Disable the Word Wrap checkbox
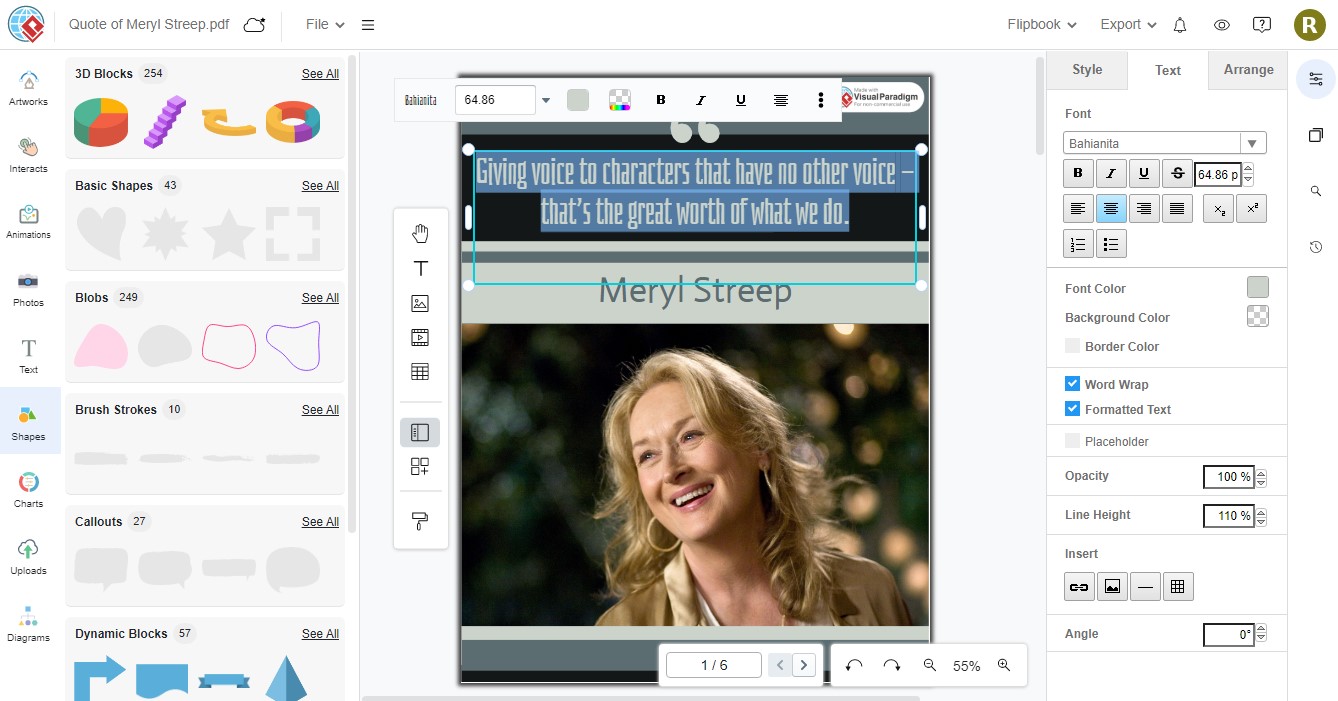The width and height of the screenshot is (1338, 701). (x=1072, y=384)
